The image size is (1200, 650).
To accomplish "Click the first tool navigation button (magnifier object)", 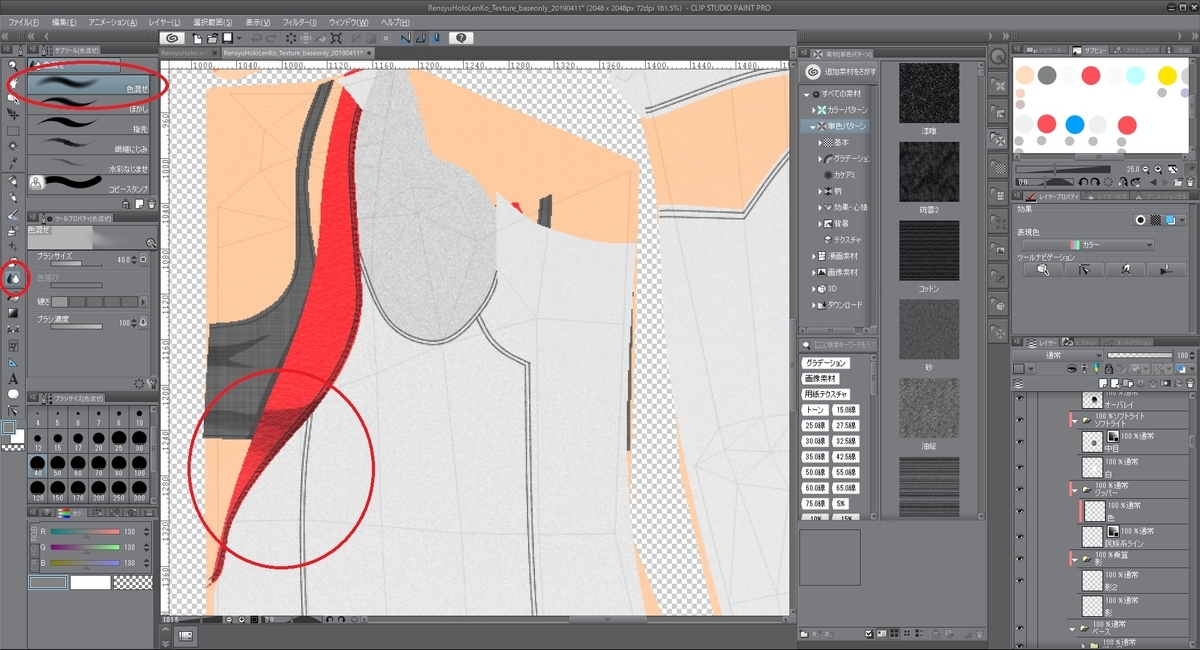I will click(1043, 269).
